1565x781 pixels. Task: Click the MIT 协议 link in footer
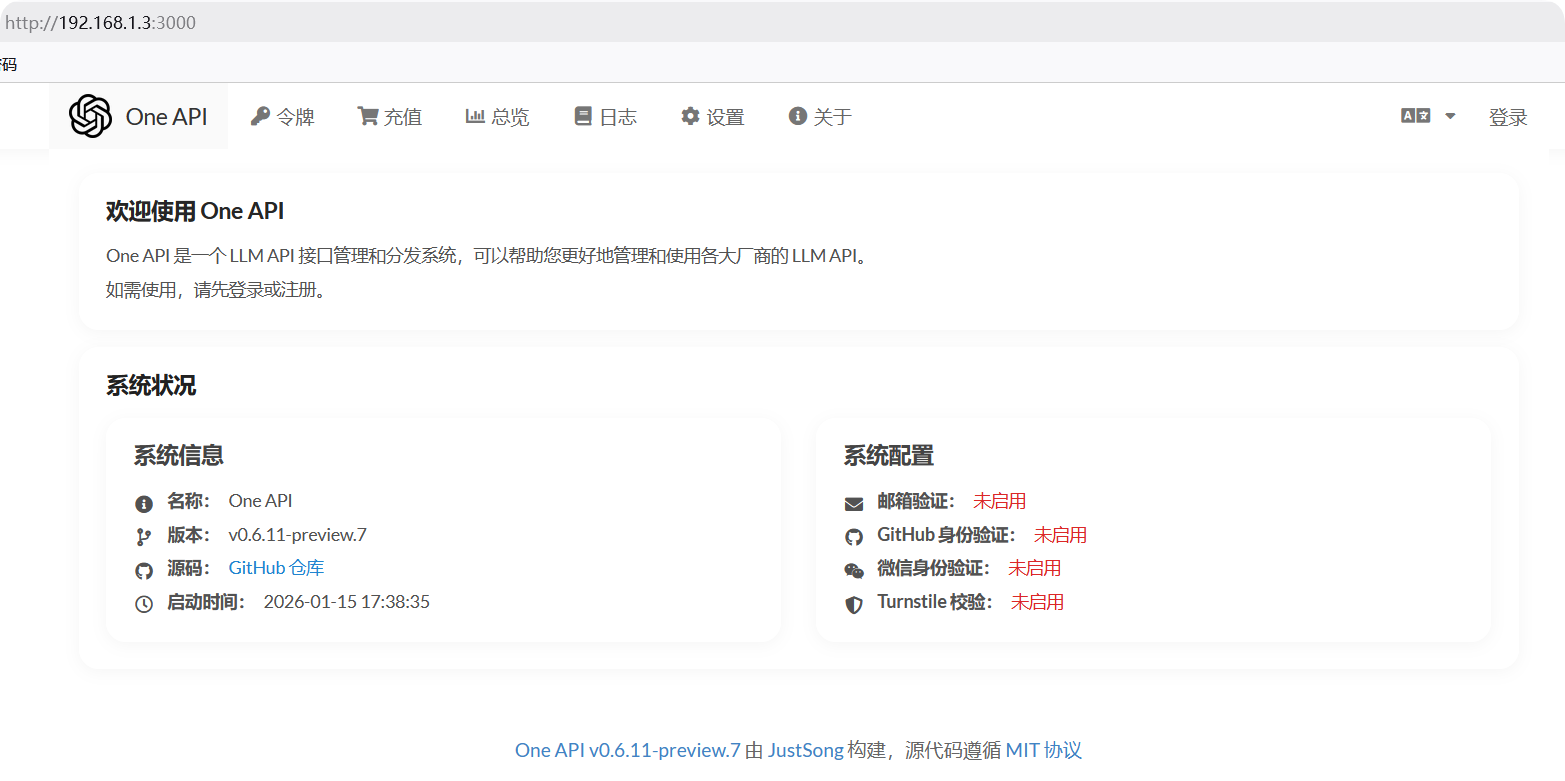(x=1040, y=749)
